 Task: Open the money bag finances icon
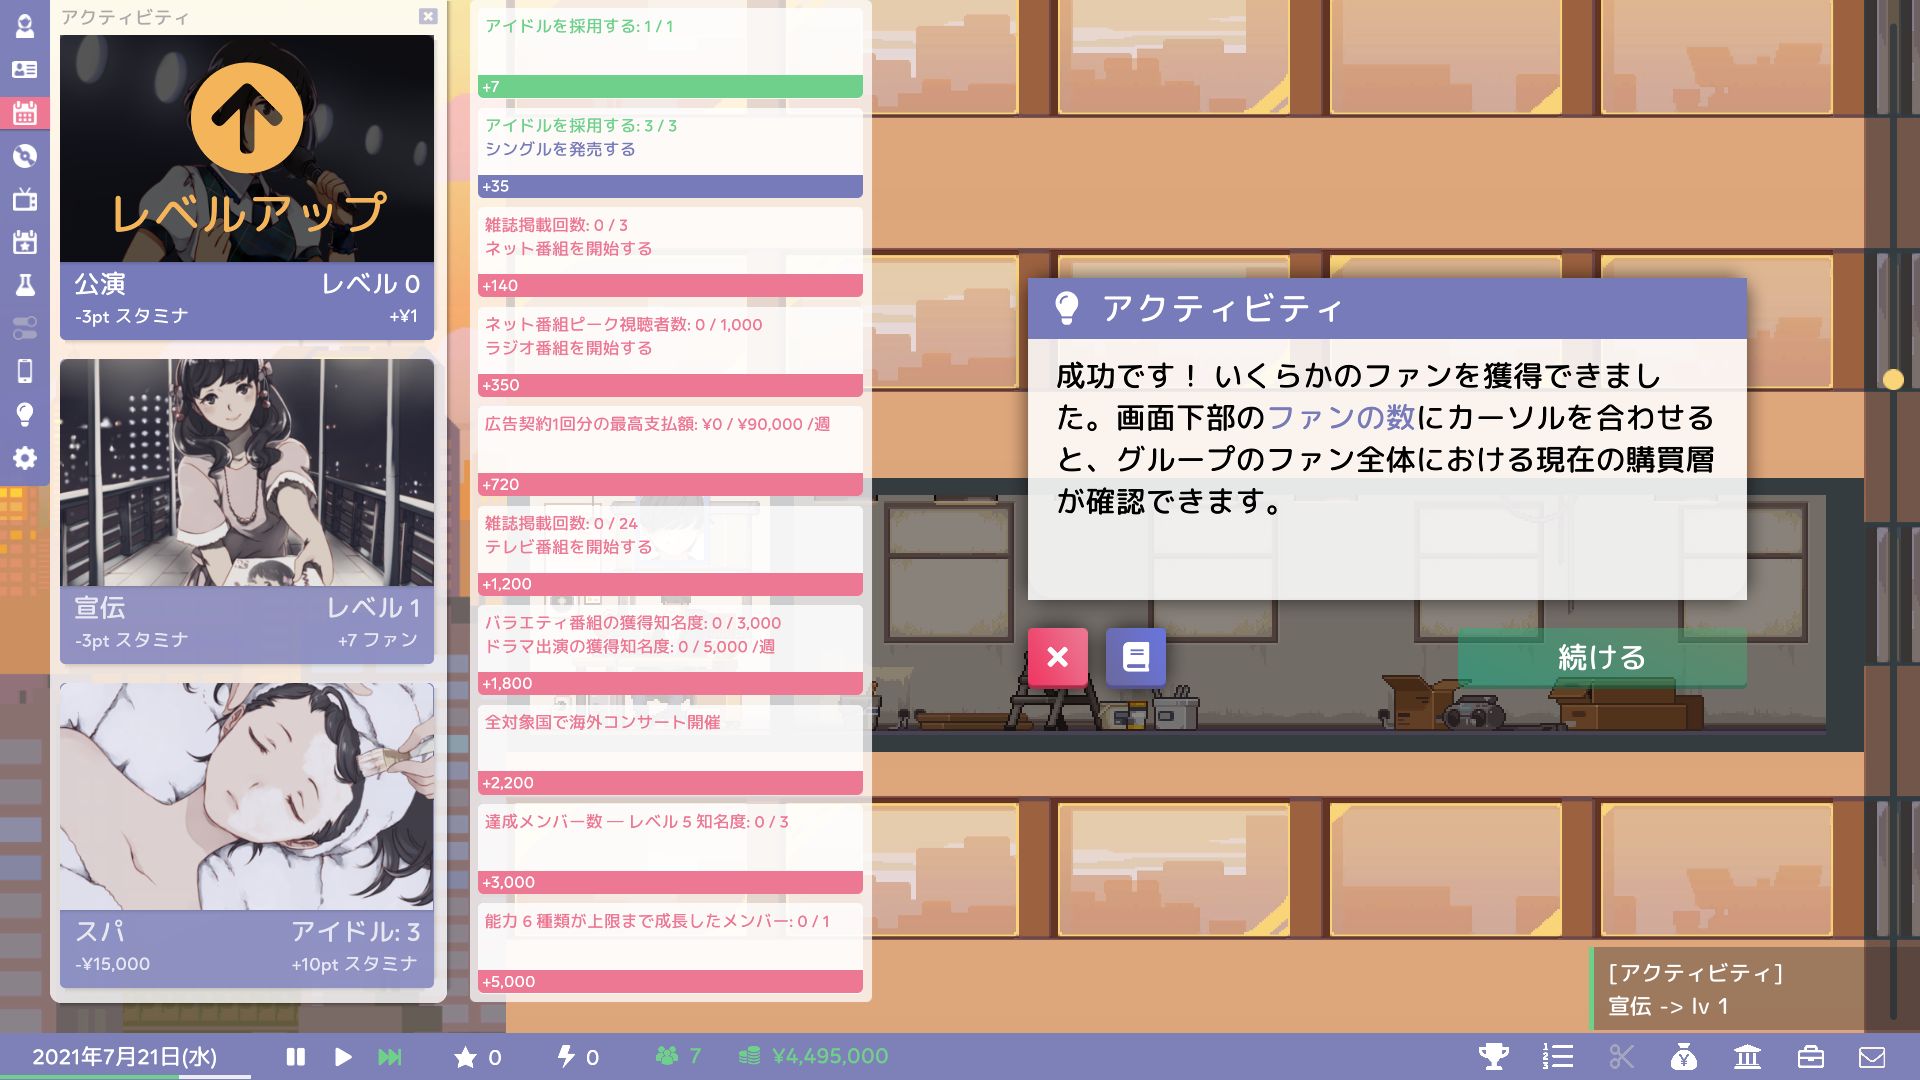(x=1684, y=1056)
